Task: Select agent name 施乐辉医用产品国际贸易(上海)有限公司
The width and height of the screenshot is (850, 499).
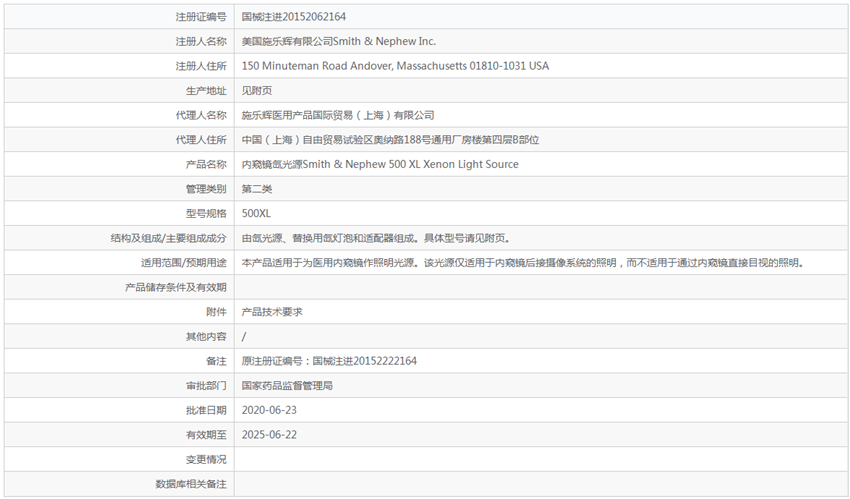Action: pyautogui.click(x=338, y=115)
